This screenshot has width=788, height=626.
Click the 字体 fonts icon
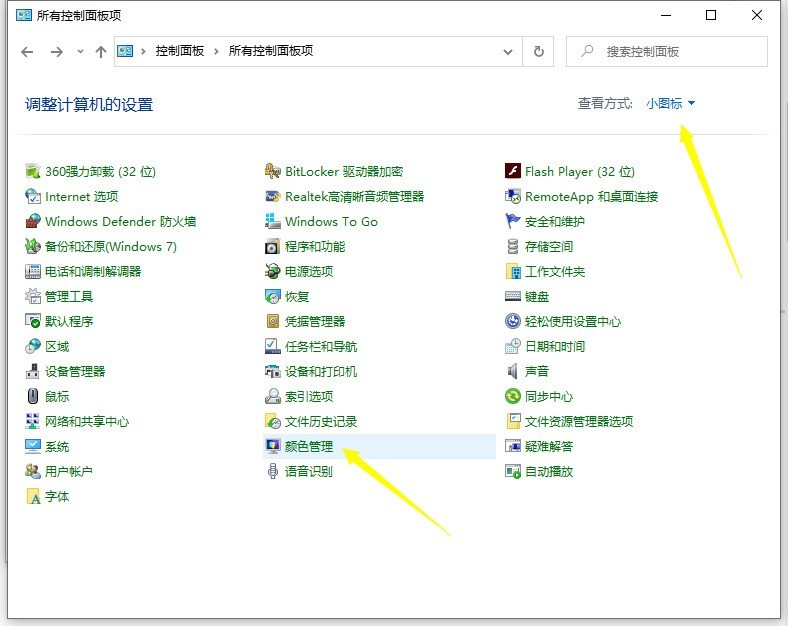point(33,496)
